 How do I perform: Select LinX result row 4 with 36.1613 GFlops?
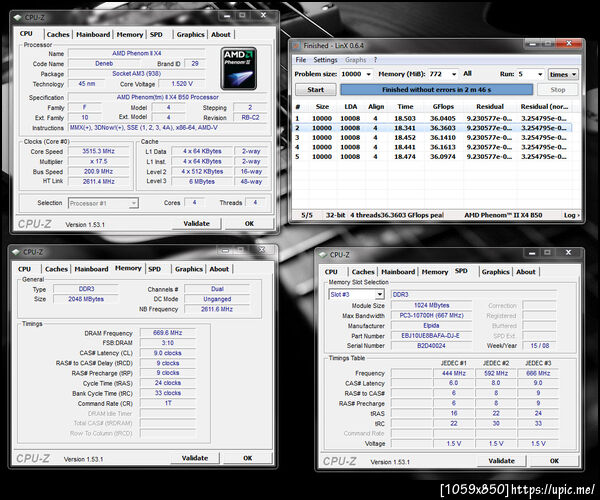432,147
